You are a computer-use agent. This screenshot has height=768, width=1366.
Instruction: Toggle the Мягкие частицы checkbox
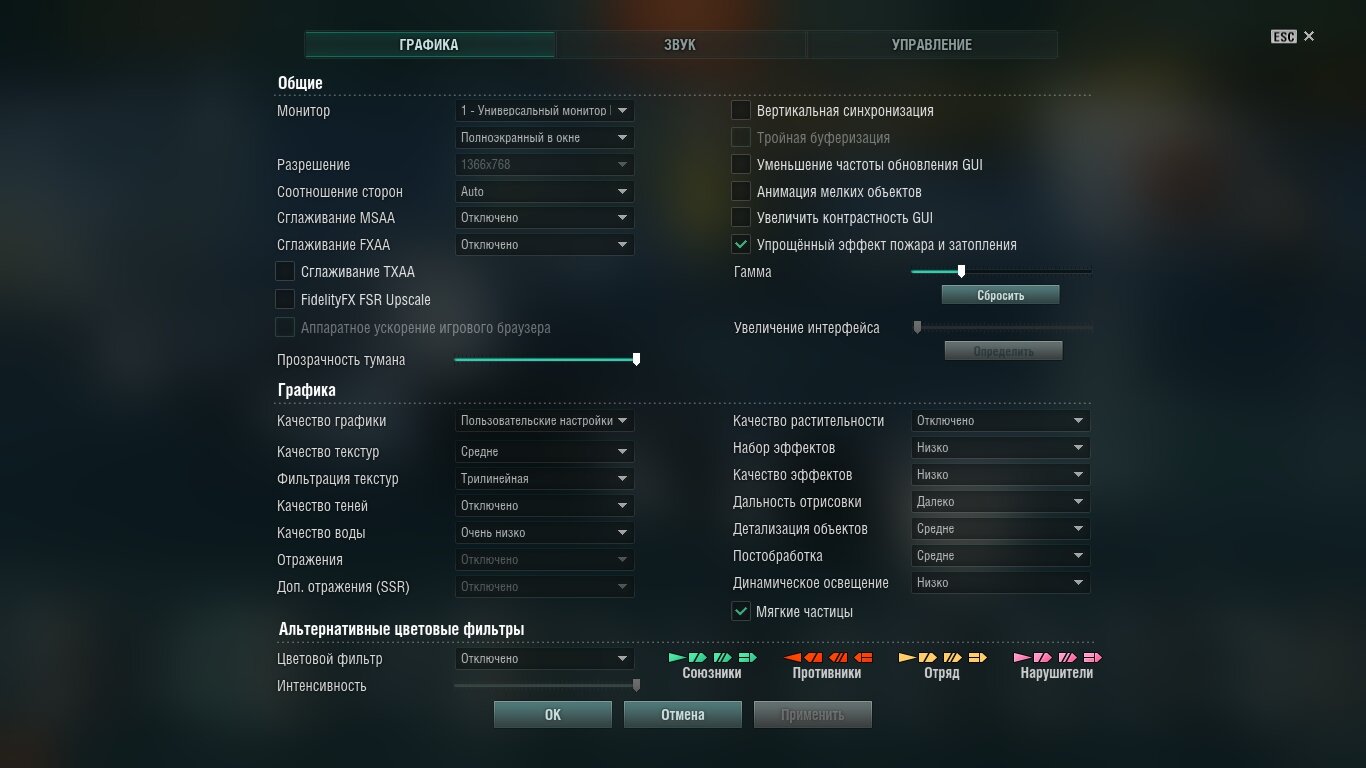(x=741, y=611)
